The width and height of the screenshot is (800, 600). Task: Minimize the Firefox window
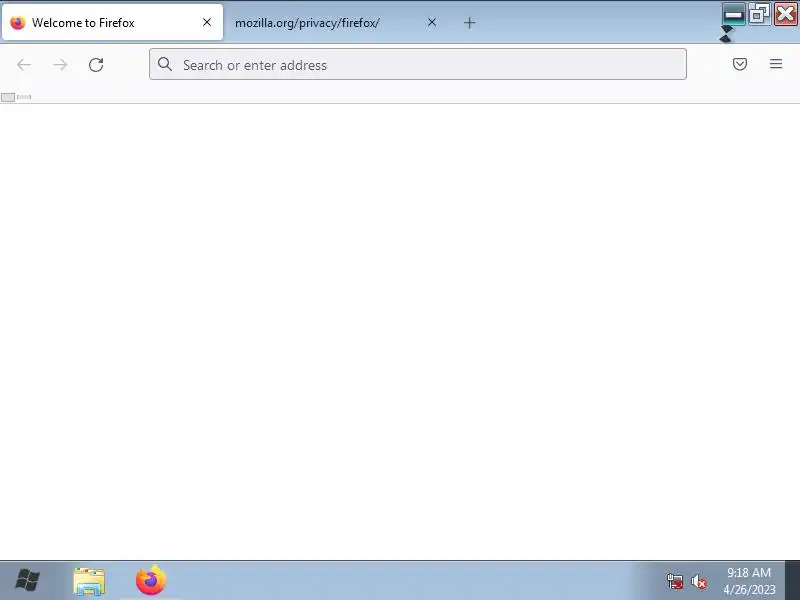point(734,14)
